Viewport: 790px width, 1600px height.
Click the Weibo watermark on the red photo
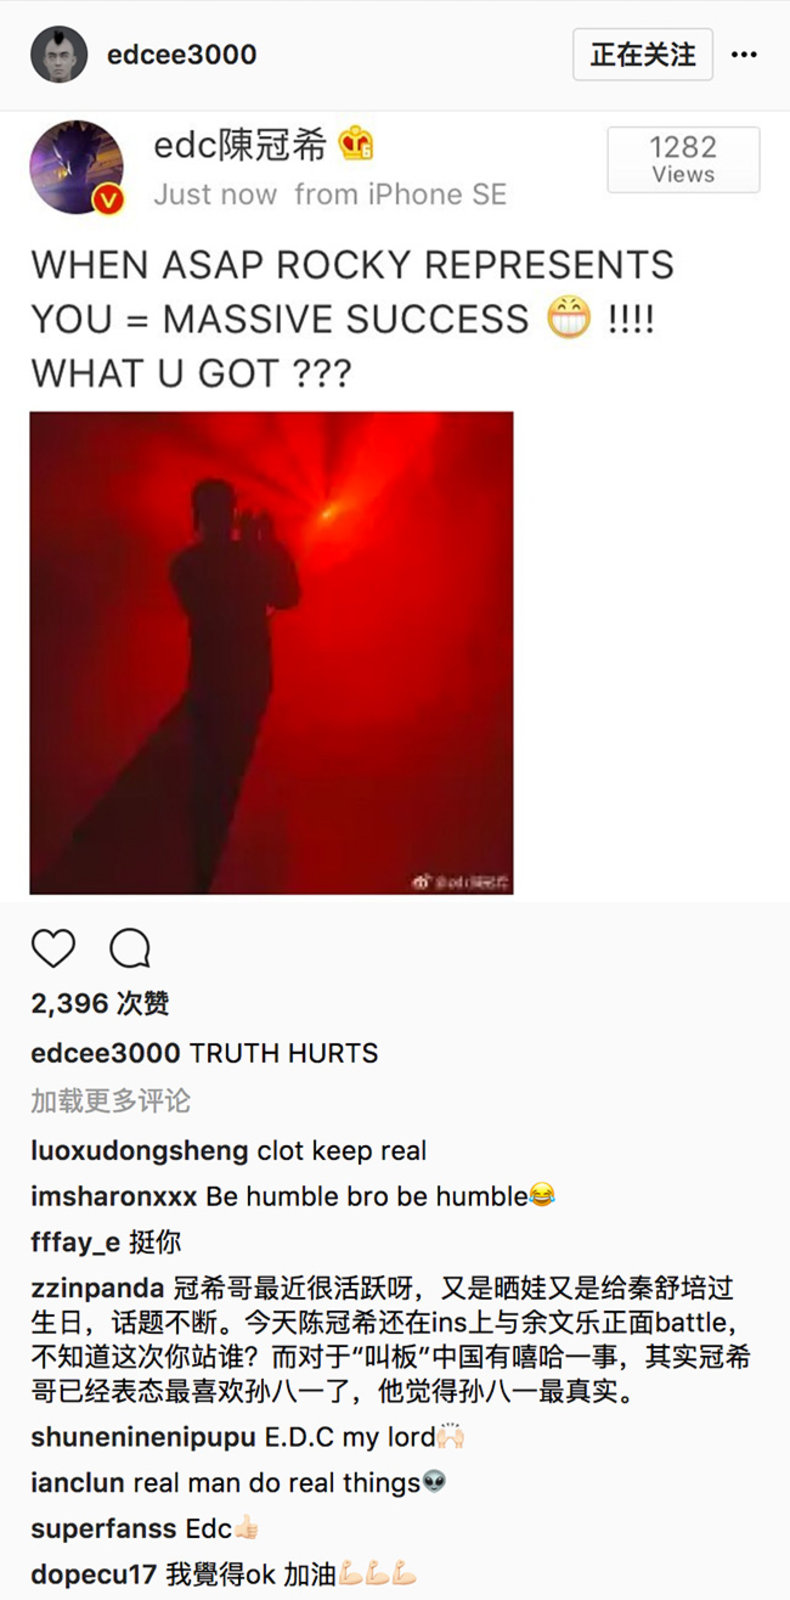pyautogui.click(x=460, y=882)
